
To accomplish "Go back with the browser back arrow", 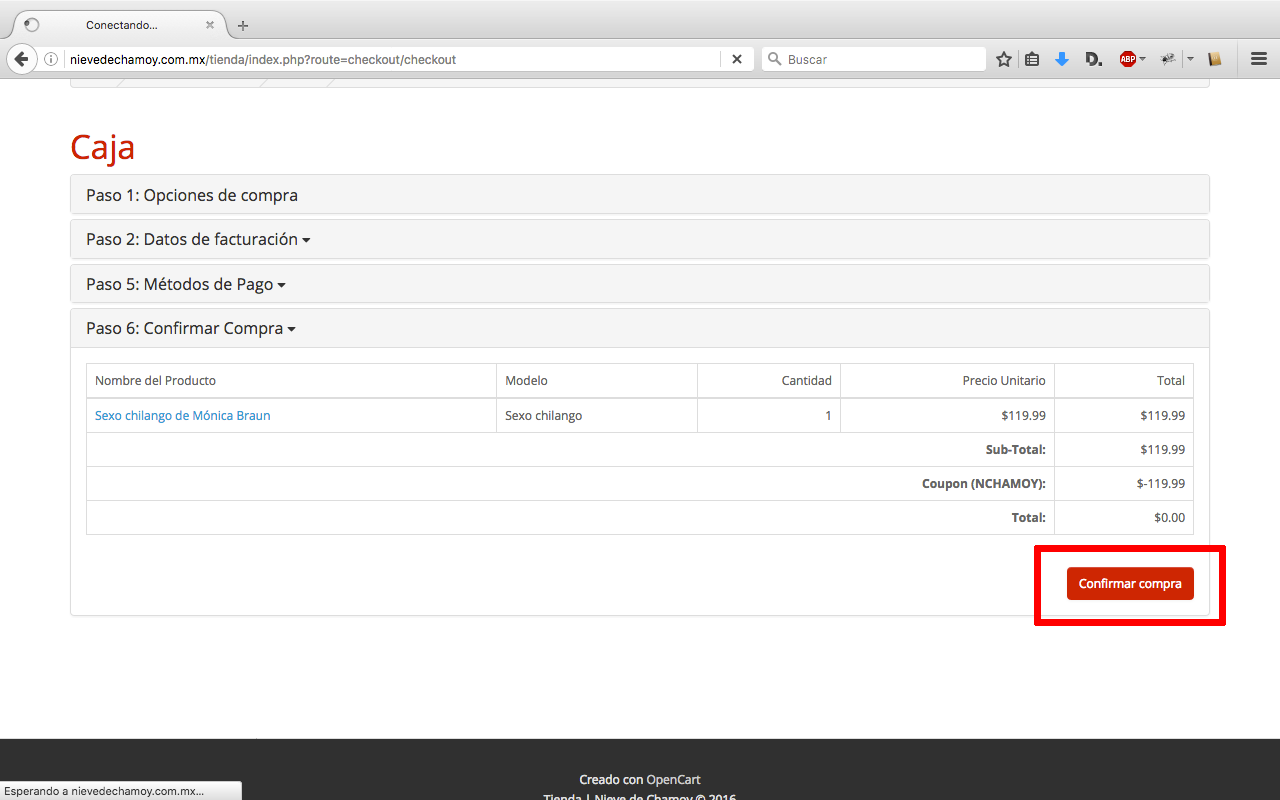I will coord(22,59).
